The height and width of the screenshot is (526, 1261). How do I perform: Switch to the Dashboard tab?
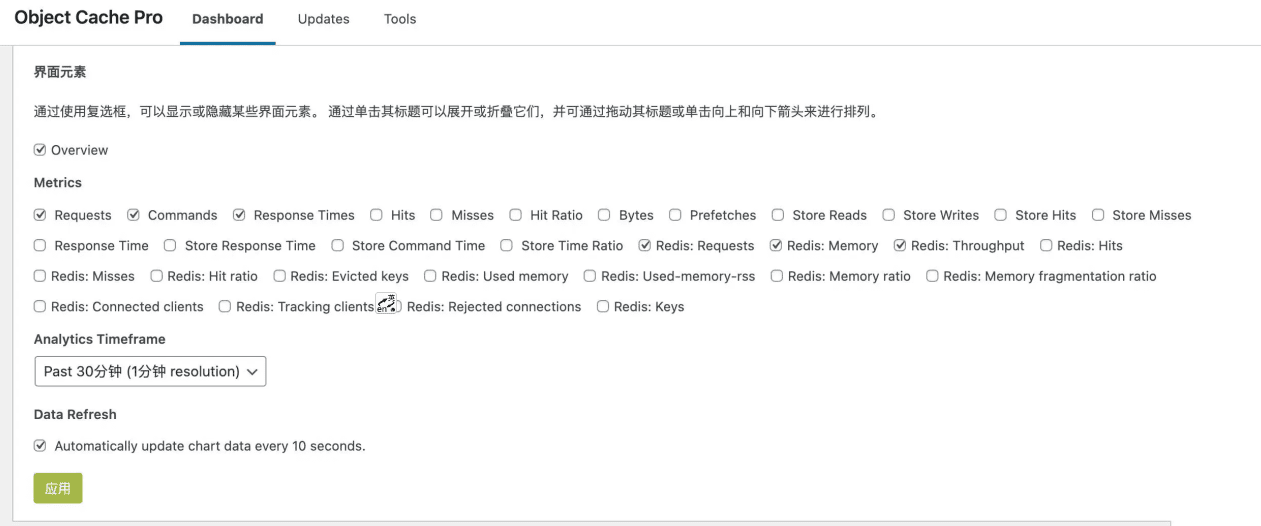[227, 19]
